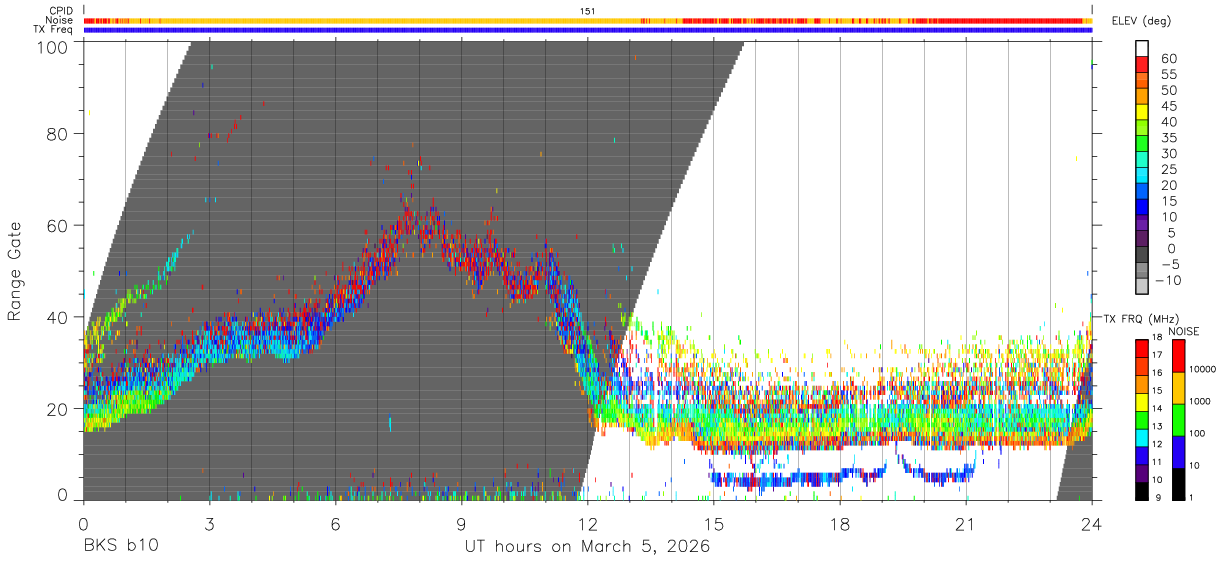Click the 80 tick on Range Gate axis
The width and height of the screenshot is (1228, 567).
(x=59, y=133)
